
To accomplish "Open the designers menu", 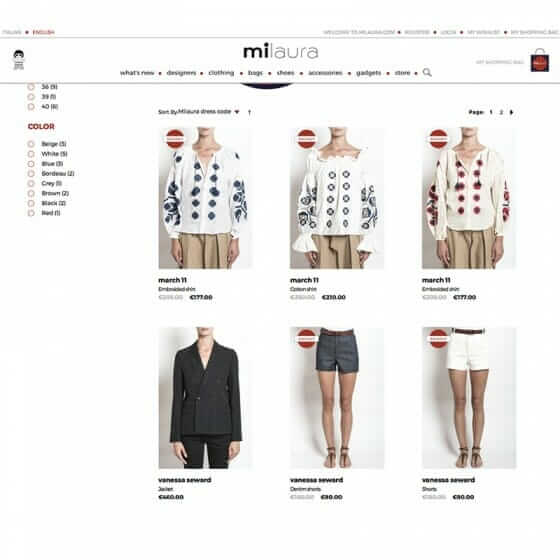I will pyautogui.click(x=181, y=73).
